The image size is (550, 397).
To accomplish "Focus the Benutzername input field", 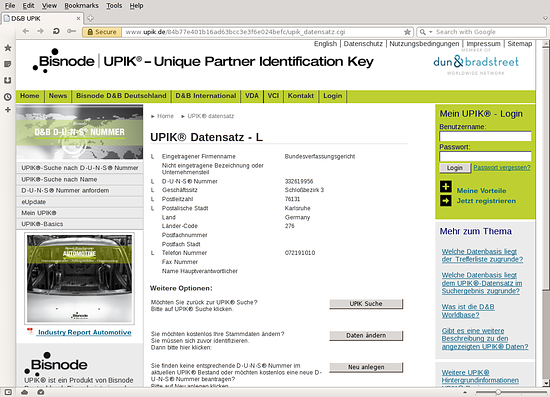I will tap(485, 136).
